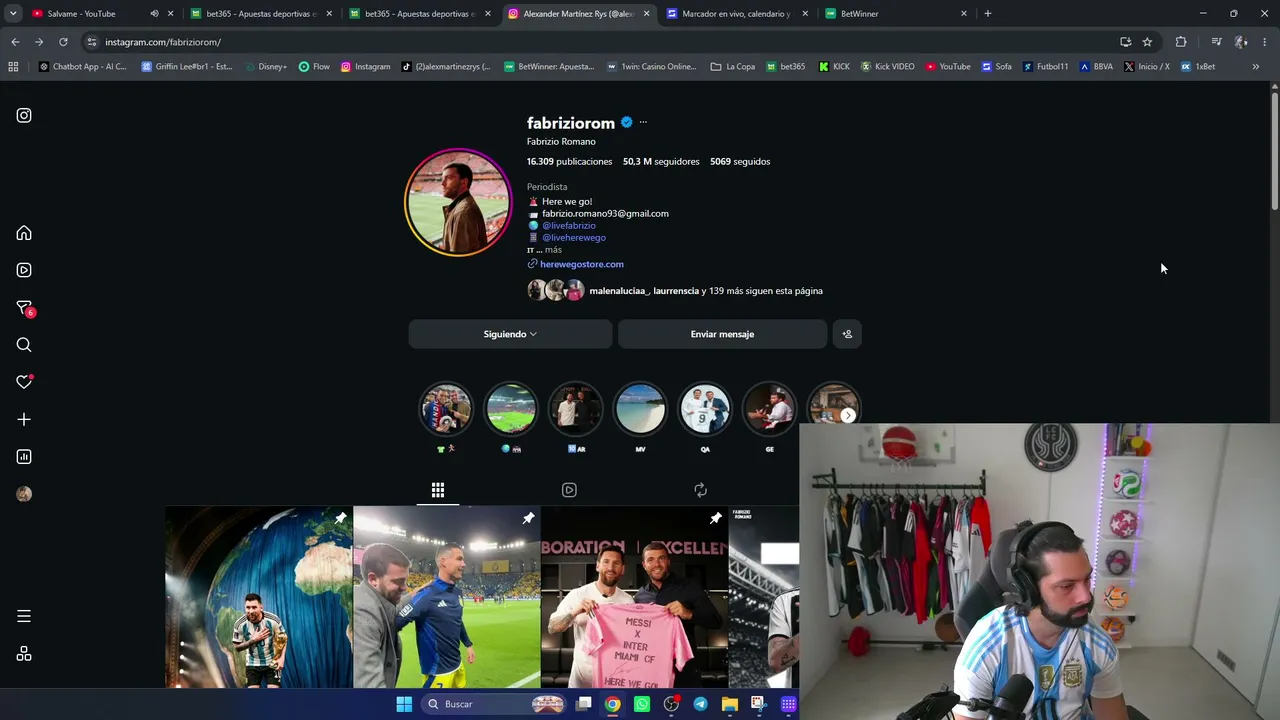Open WhatsApp from the taskbar
The height and width of the screenshot is (720, 1280).
pyautogui.click(x=642, y=704)
